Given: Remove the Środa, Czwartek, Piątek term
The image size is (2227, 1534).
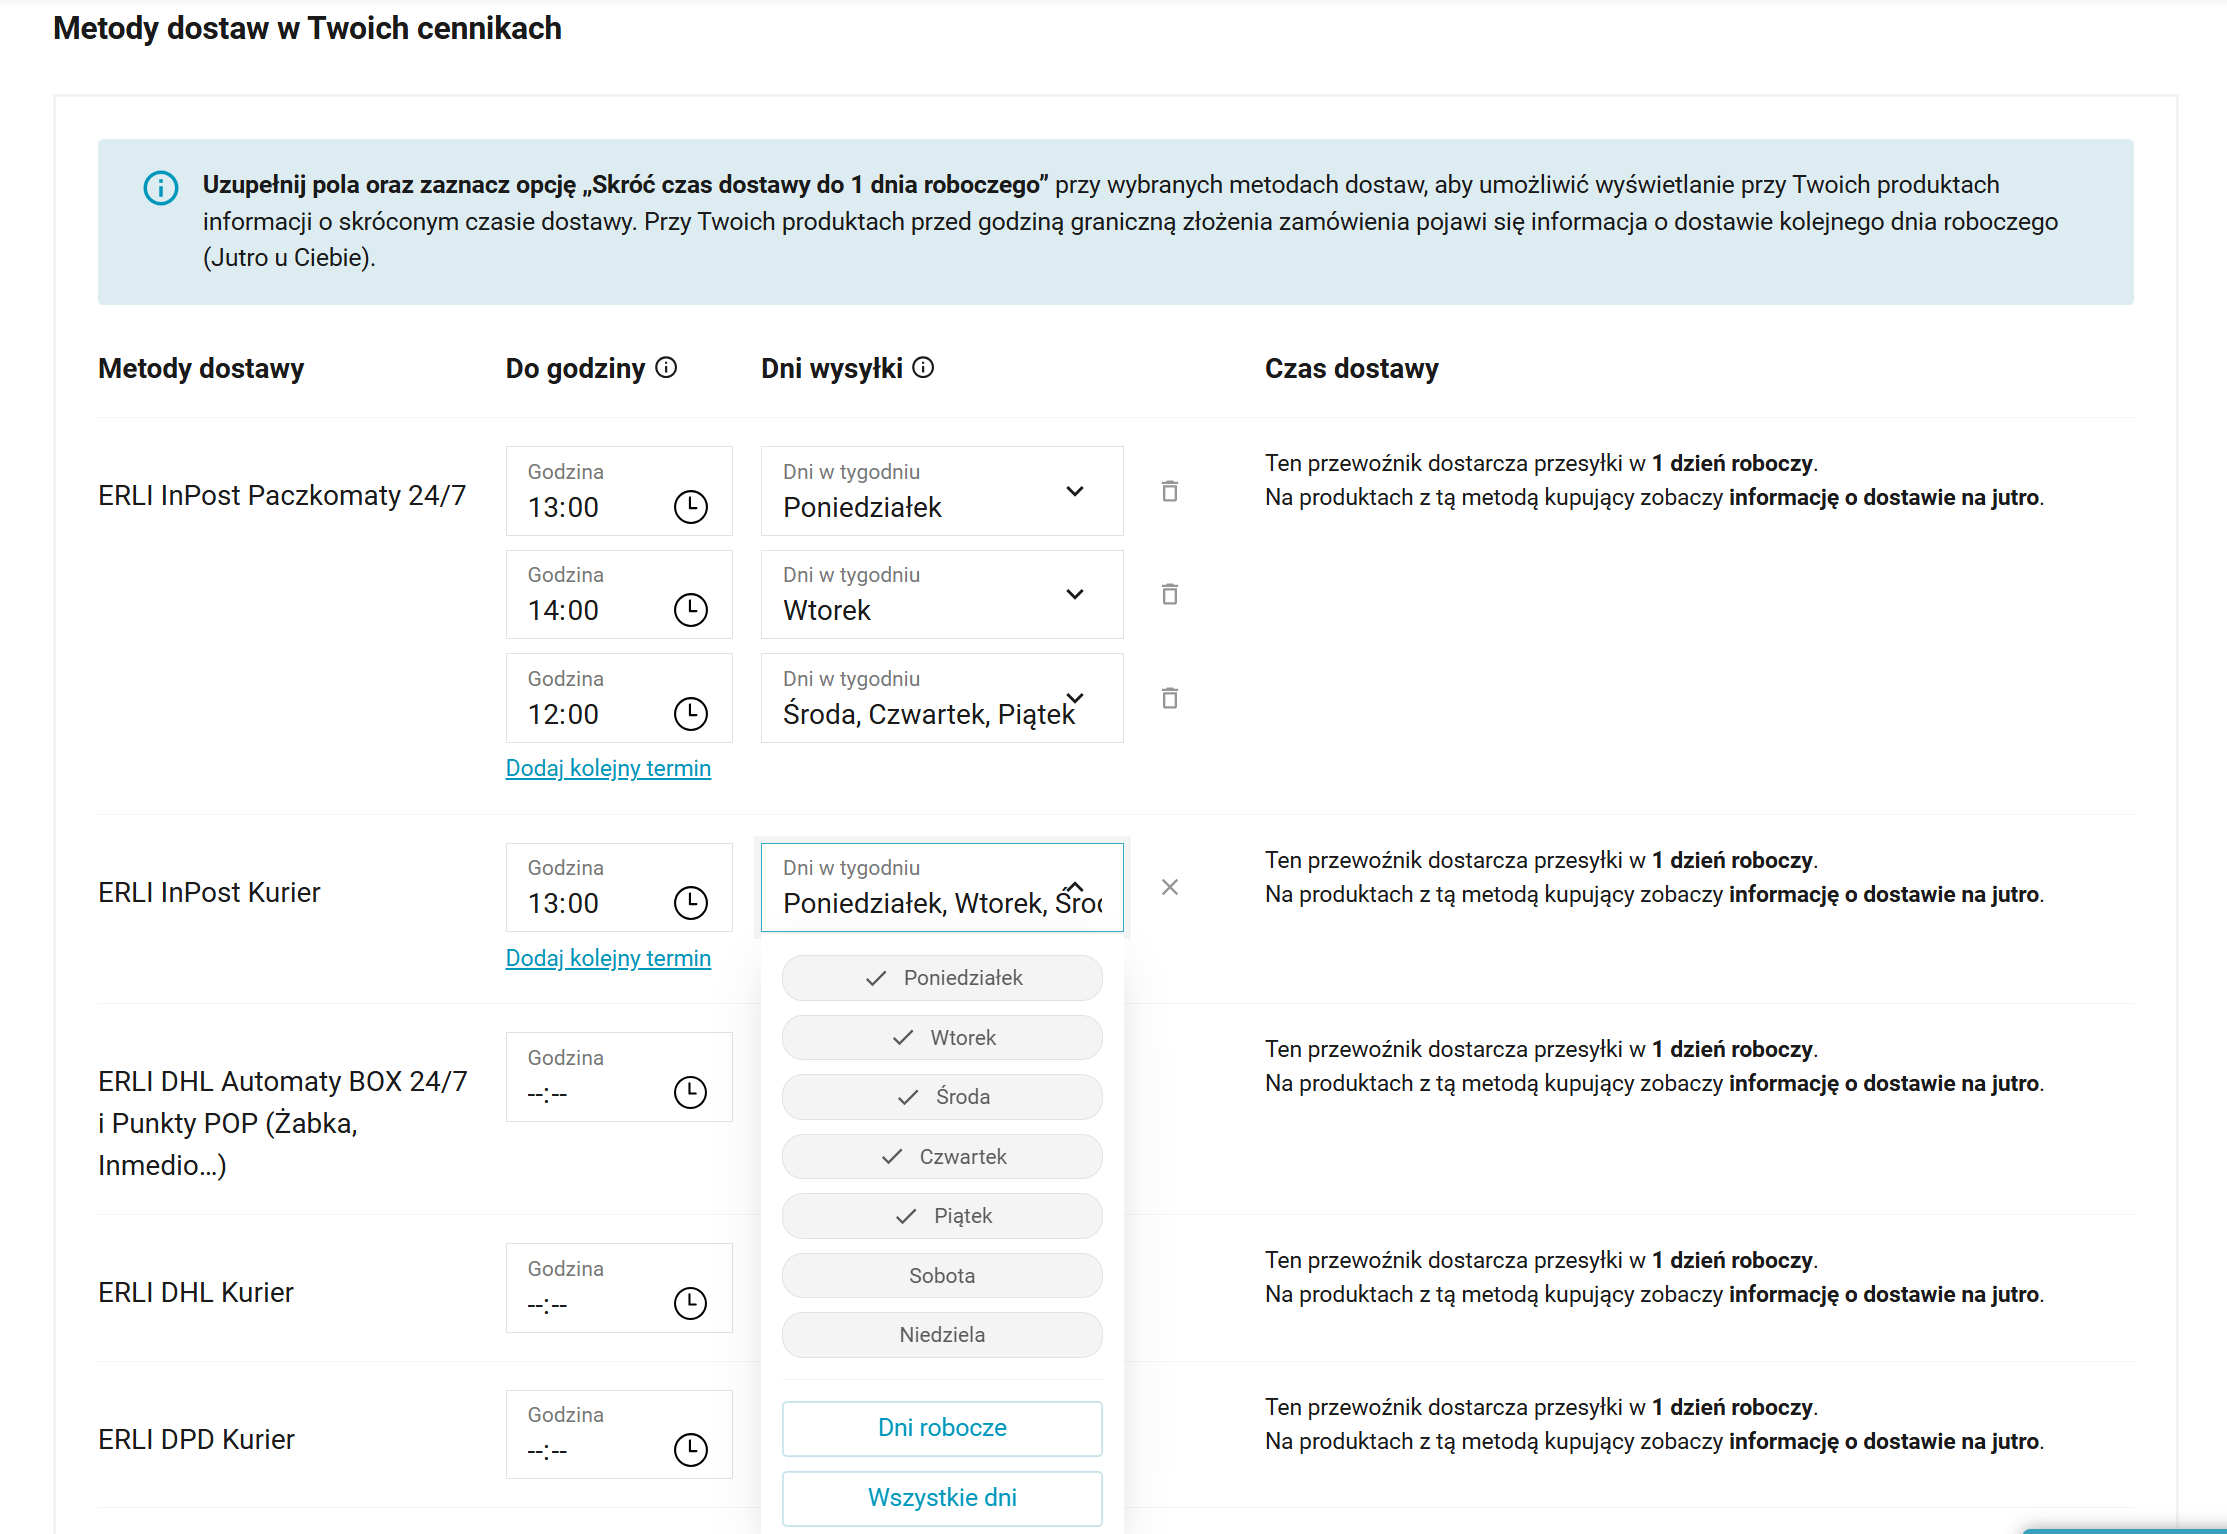Looking at the screenshot, I should [x=1169, y=698].
